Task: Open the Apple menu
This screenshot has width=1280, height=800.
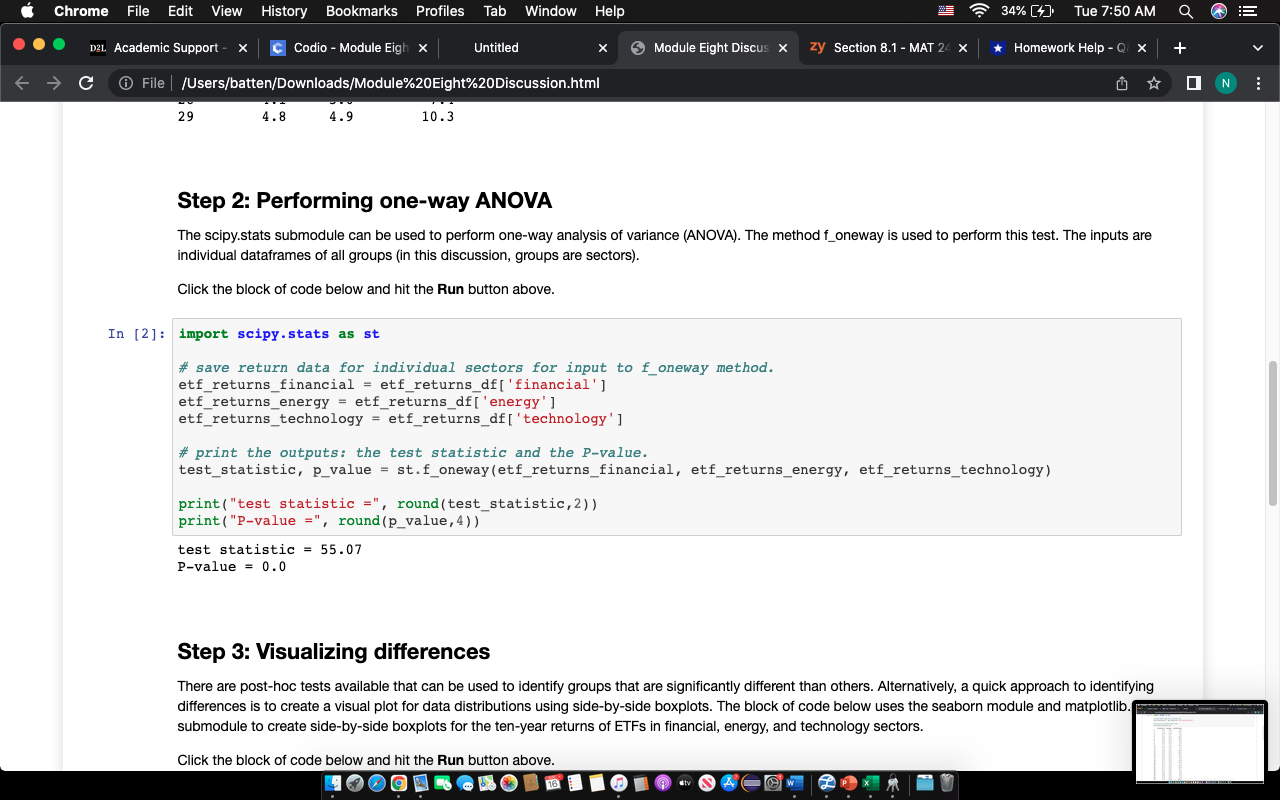Action: tap(27, 11)
